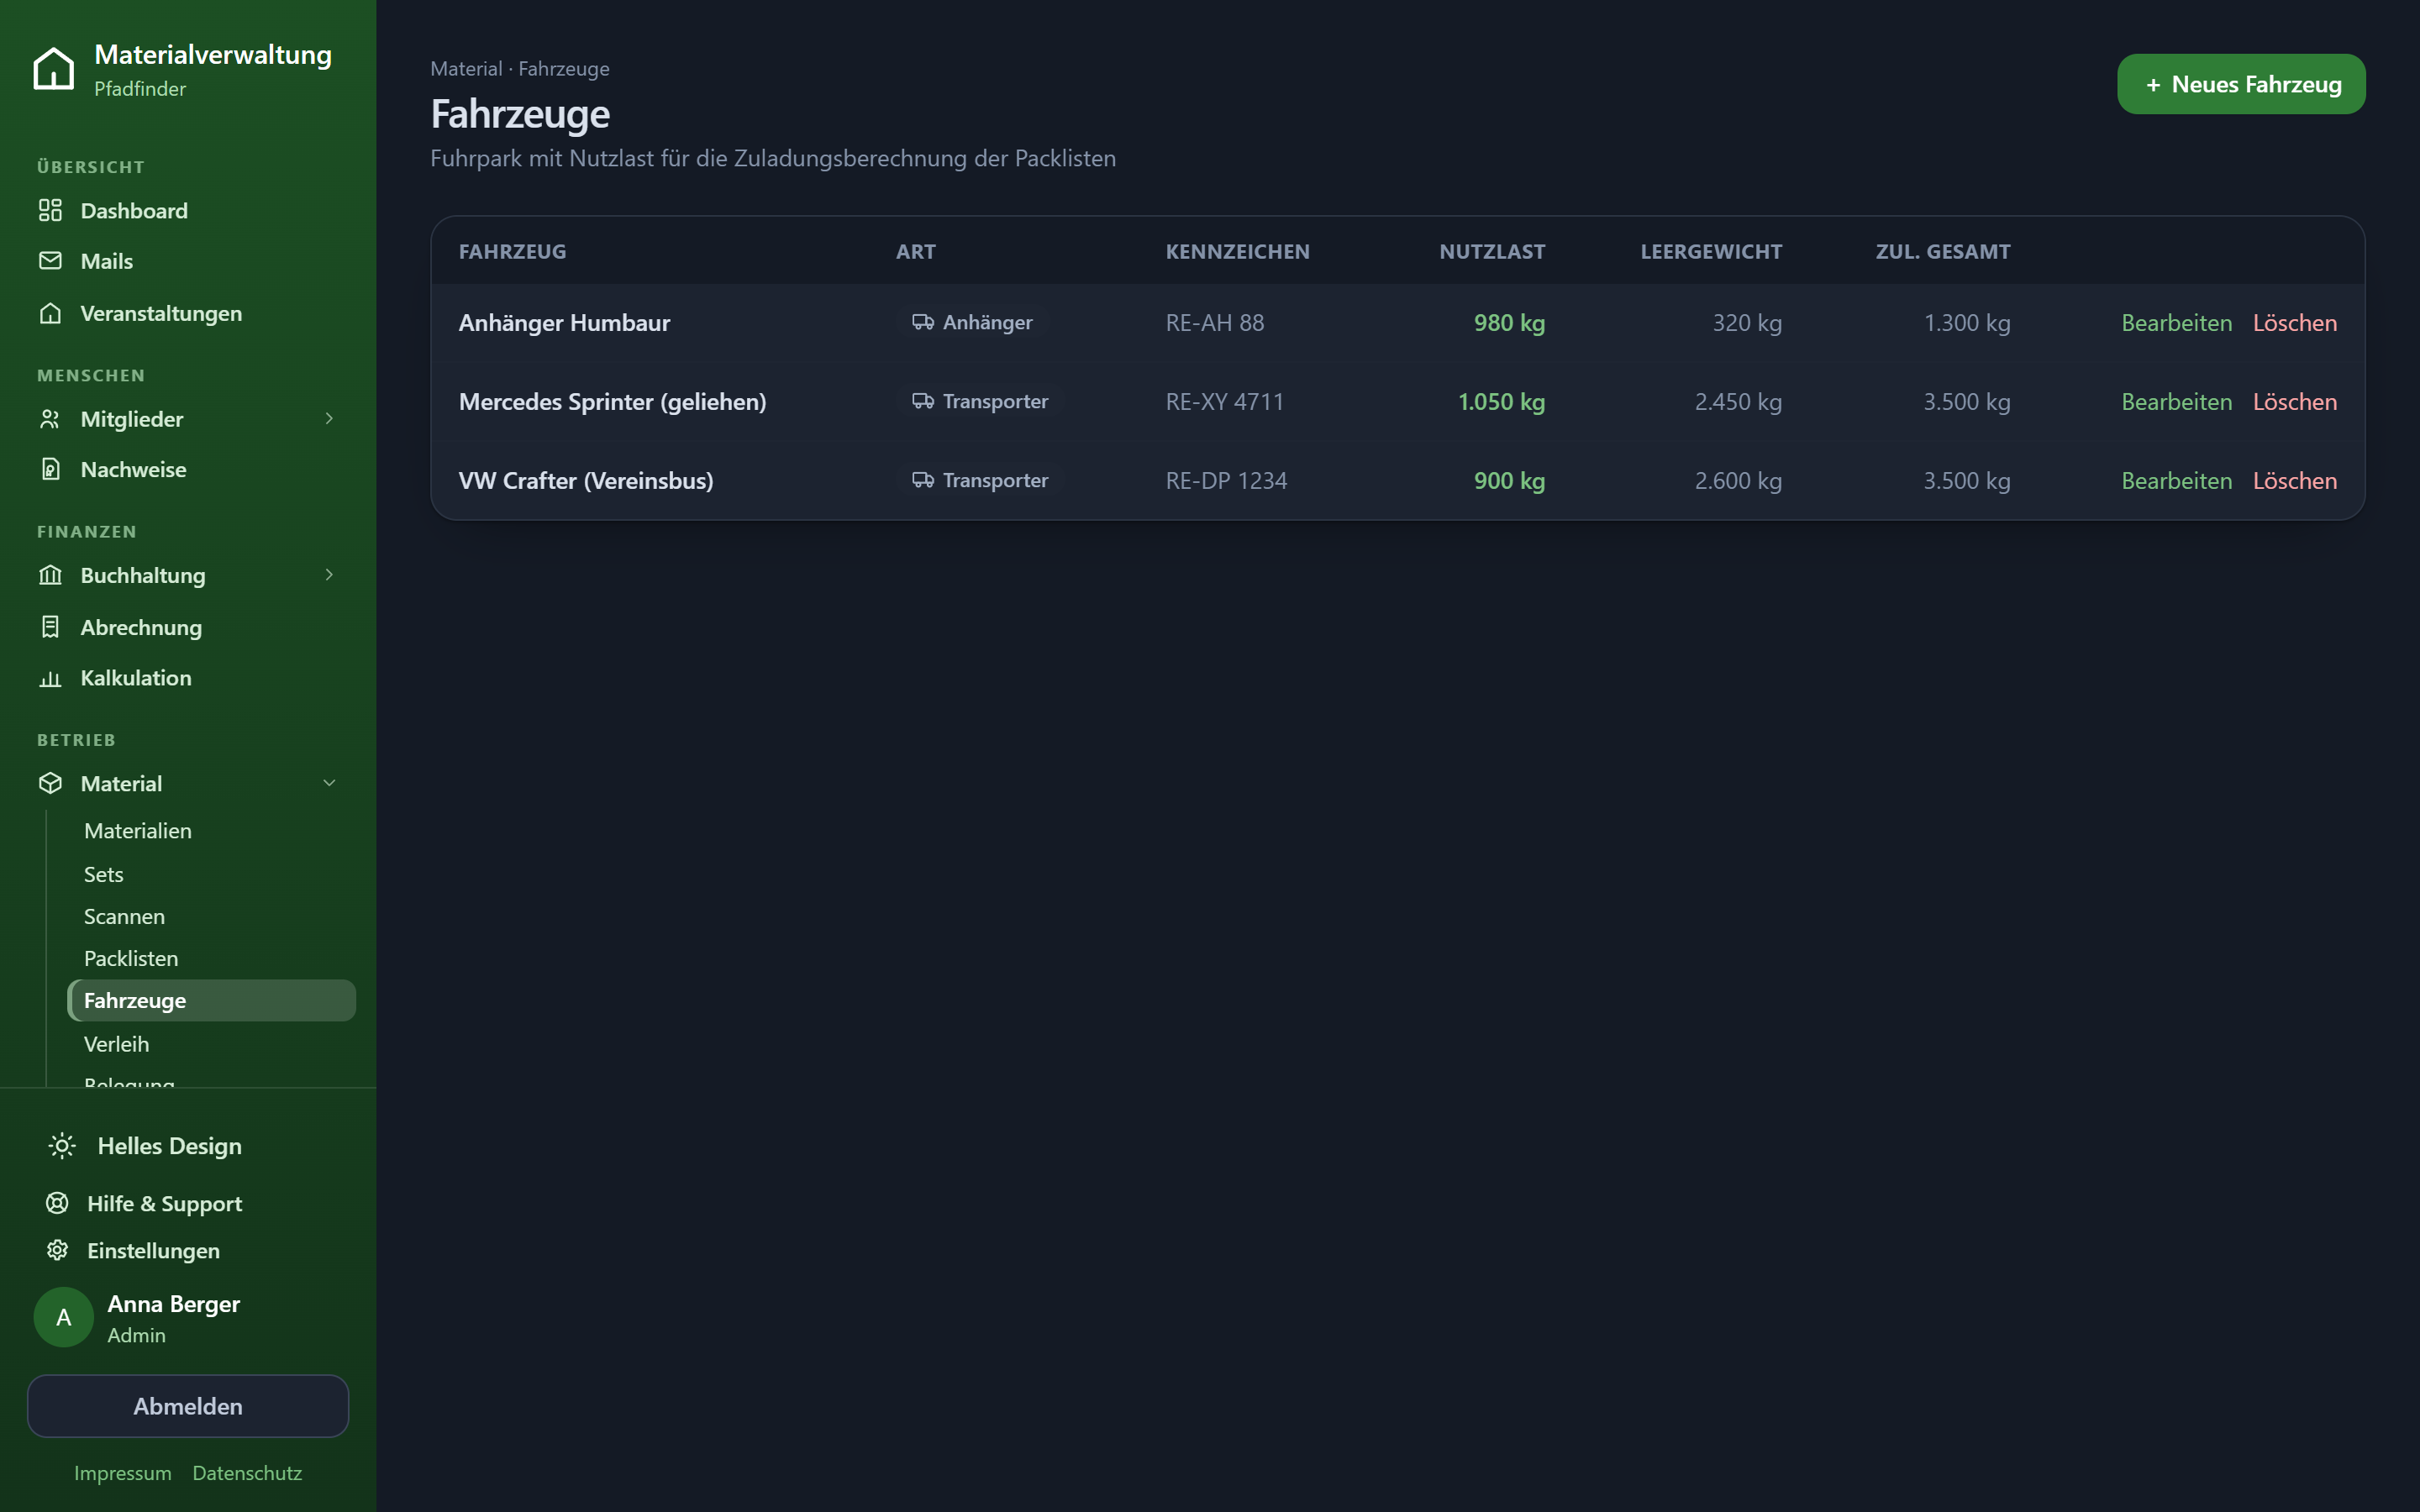Open Dashboard via its grid icon
This screenshot has width=2420, height=1512.
pyautogui.click(x=50, y=210)
